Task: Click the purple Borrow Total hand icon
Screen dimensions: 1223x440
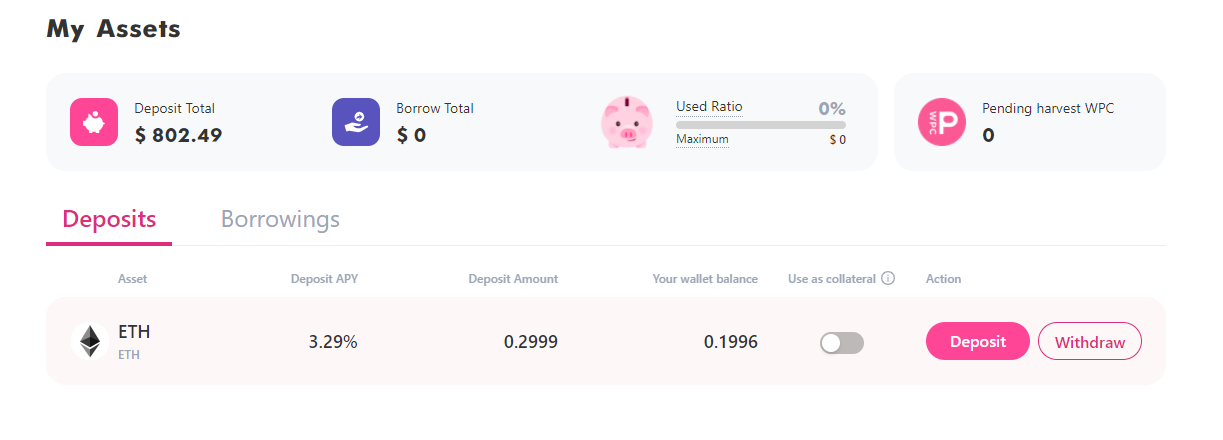Action: click(356, 122)
